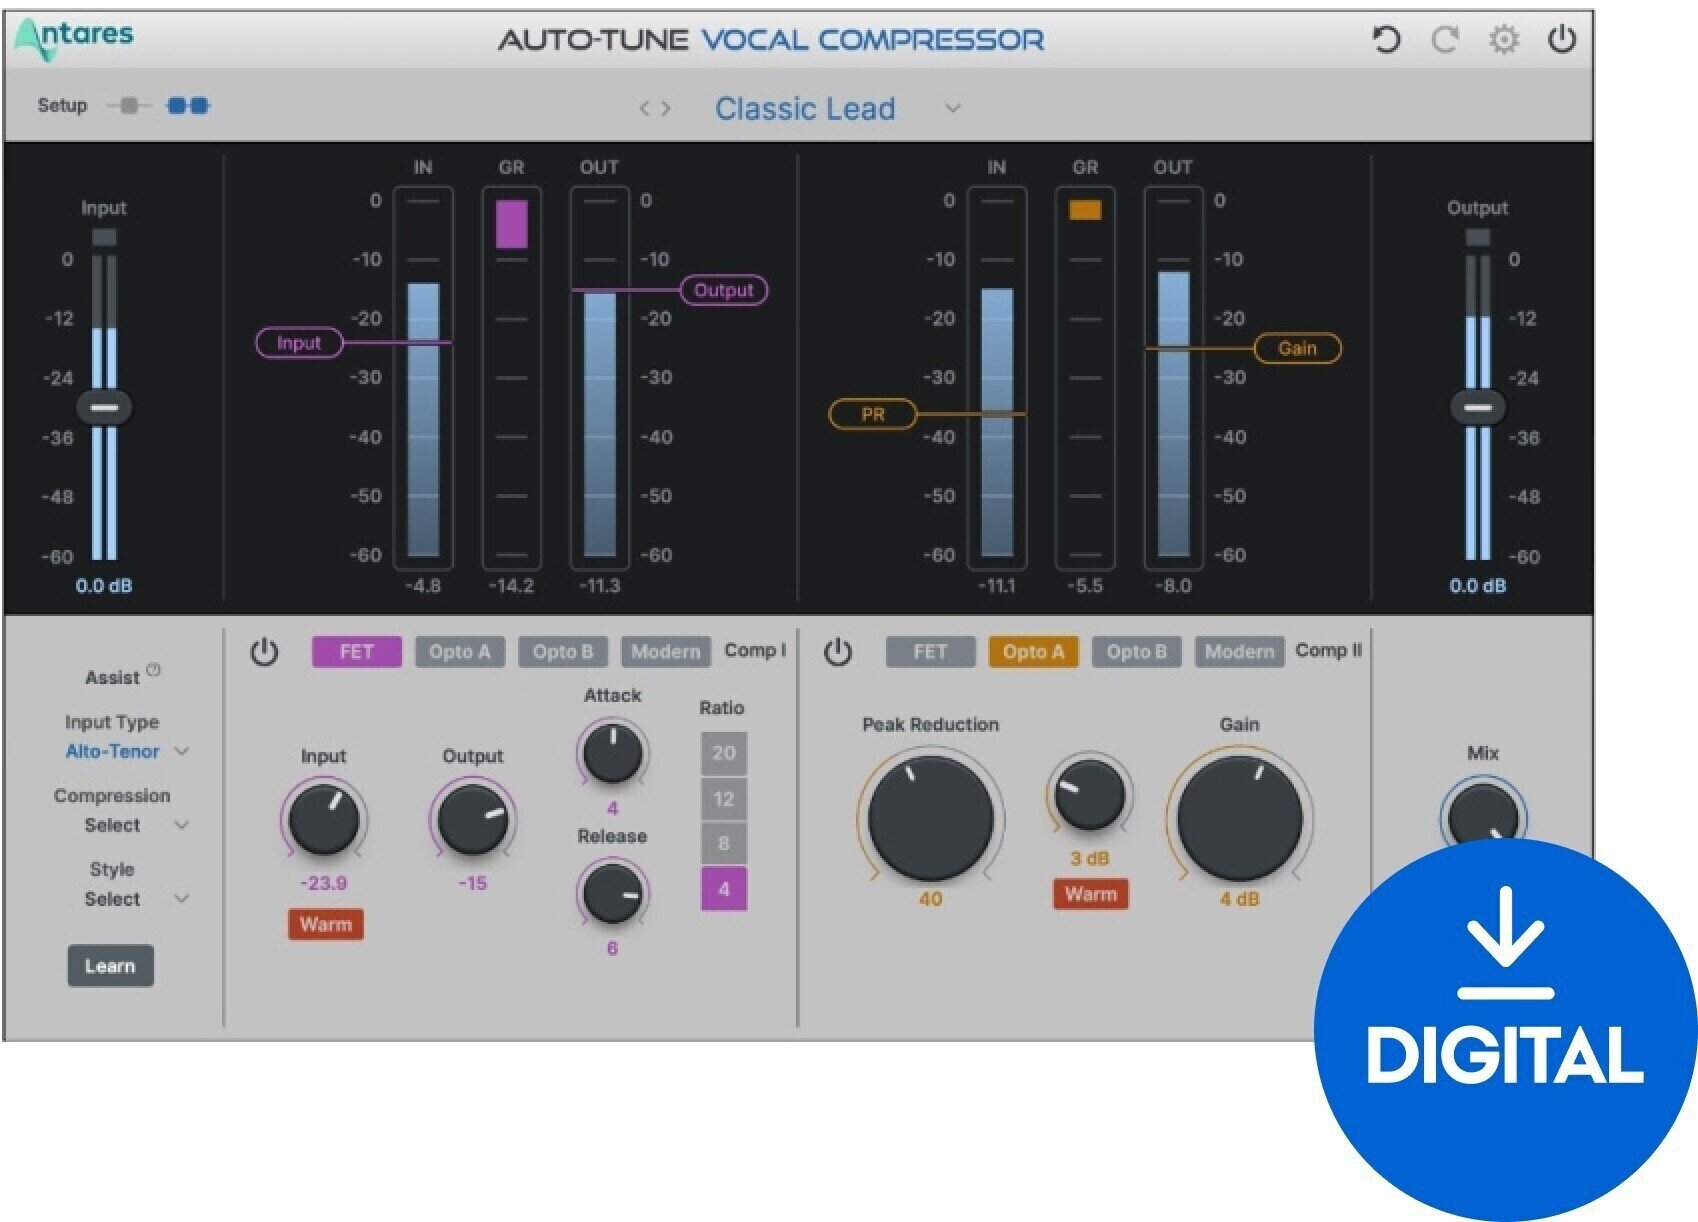The height and width of the screenshot is (1222, 1698).
Task: Click the Output fader 0.0 dB value
Action: [x=1477, y=586]
